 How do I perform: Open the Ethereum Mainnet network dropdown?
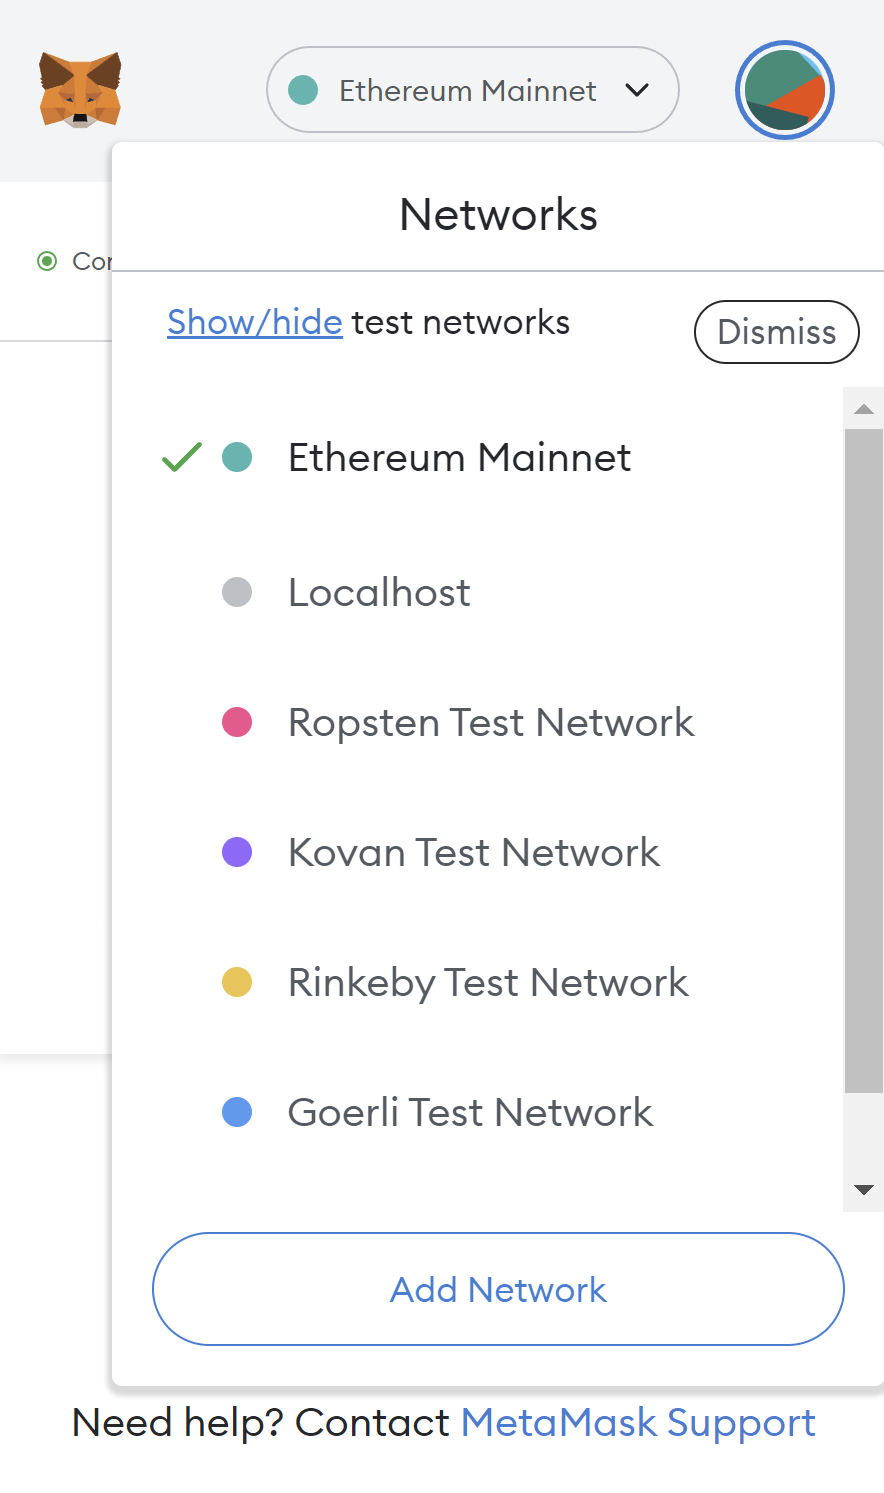[473, 90]
